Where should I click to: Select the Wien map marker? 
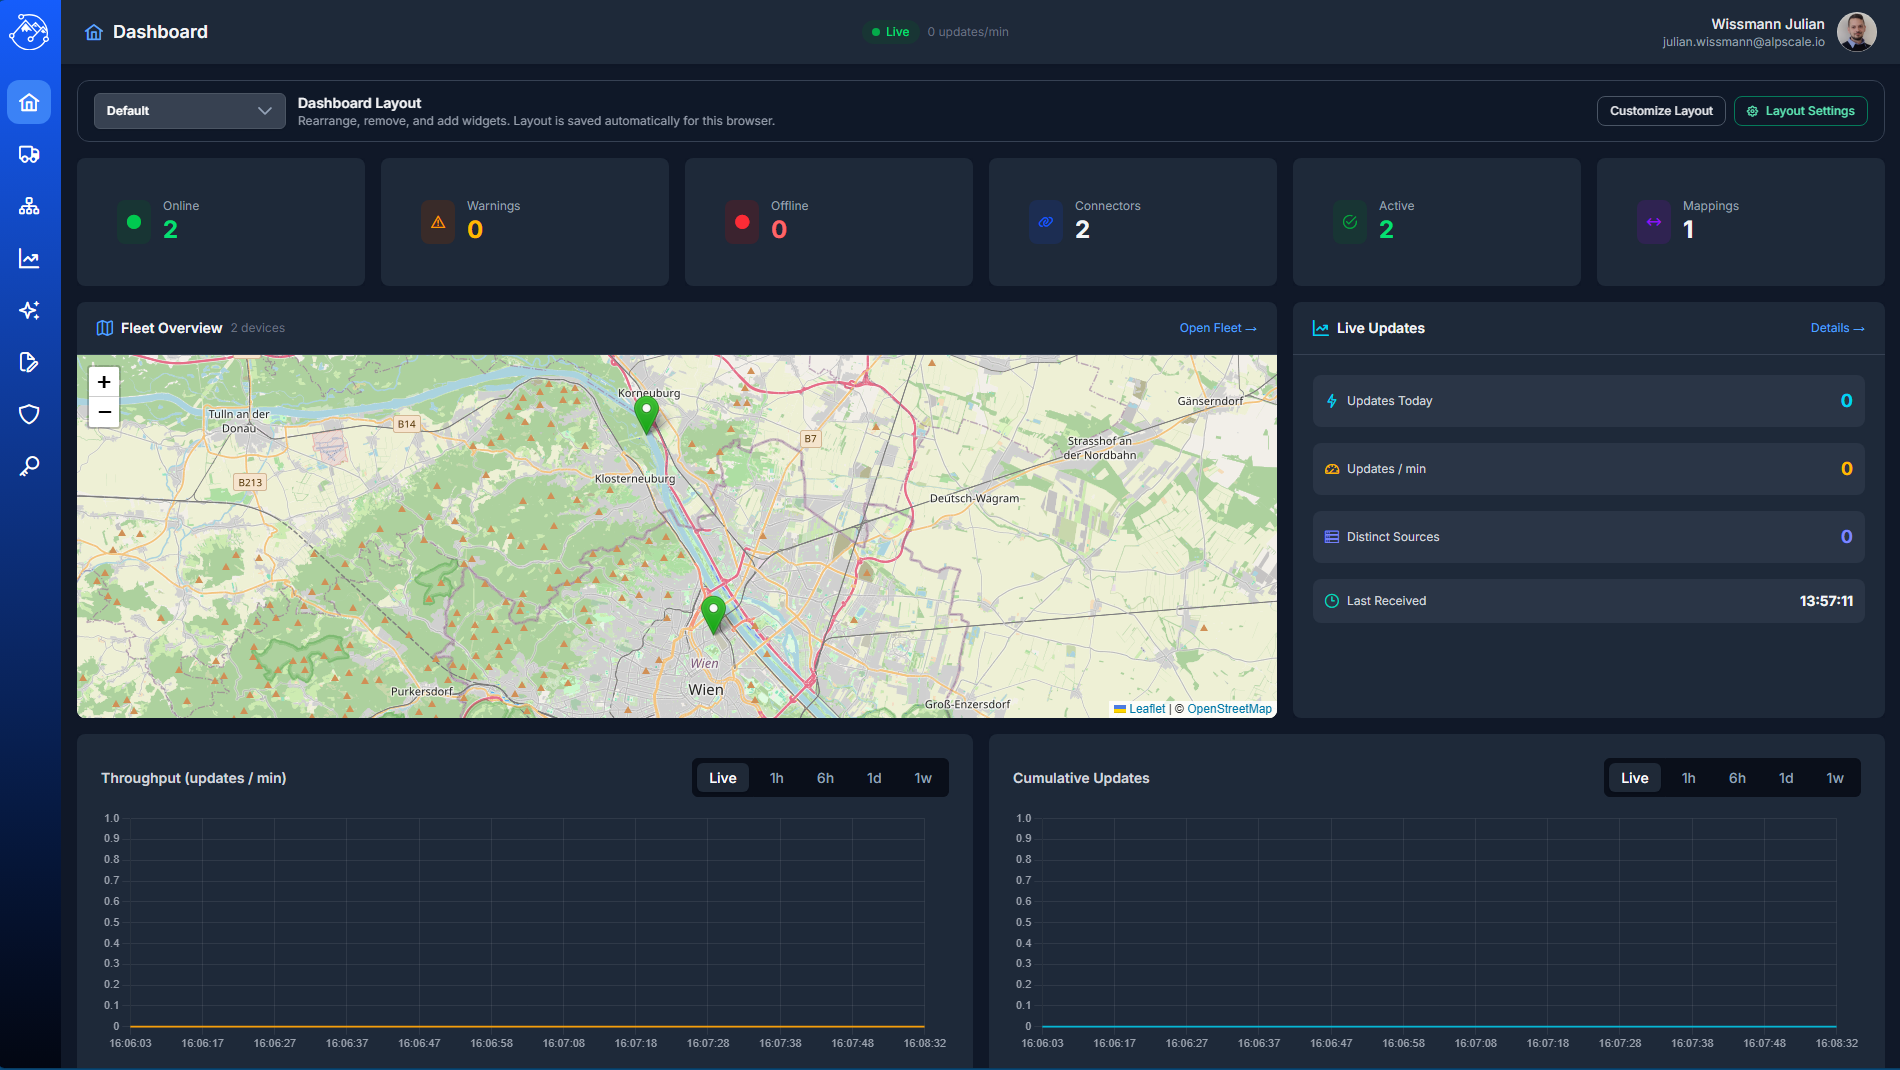(713, 613)
